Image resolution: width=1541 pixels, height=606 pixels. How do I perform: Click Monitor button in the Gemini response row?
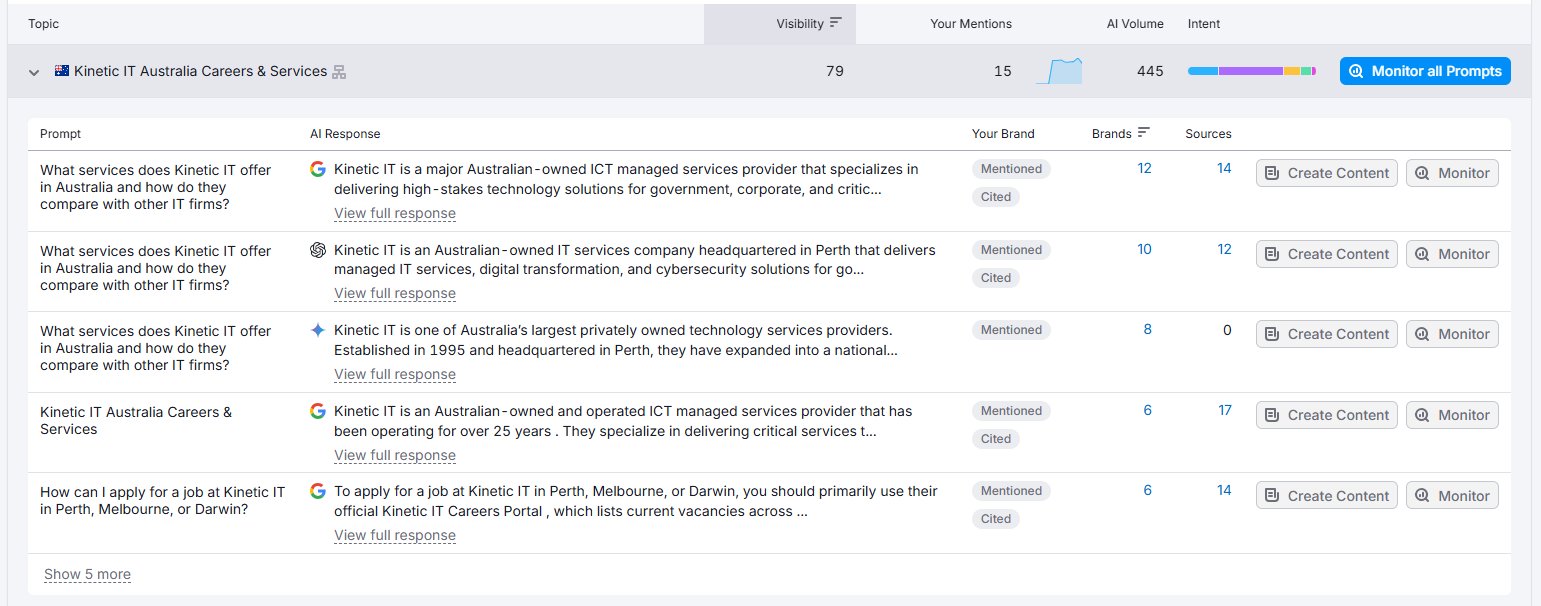pyautogui.click(x=1452, y=334)
